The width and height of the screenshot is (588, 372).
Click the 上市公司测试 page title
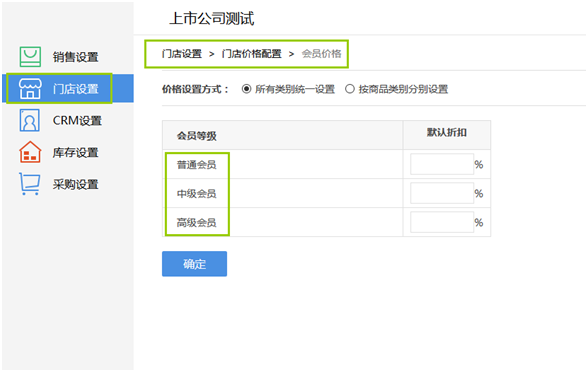click(212, 18)
